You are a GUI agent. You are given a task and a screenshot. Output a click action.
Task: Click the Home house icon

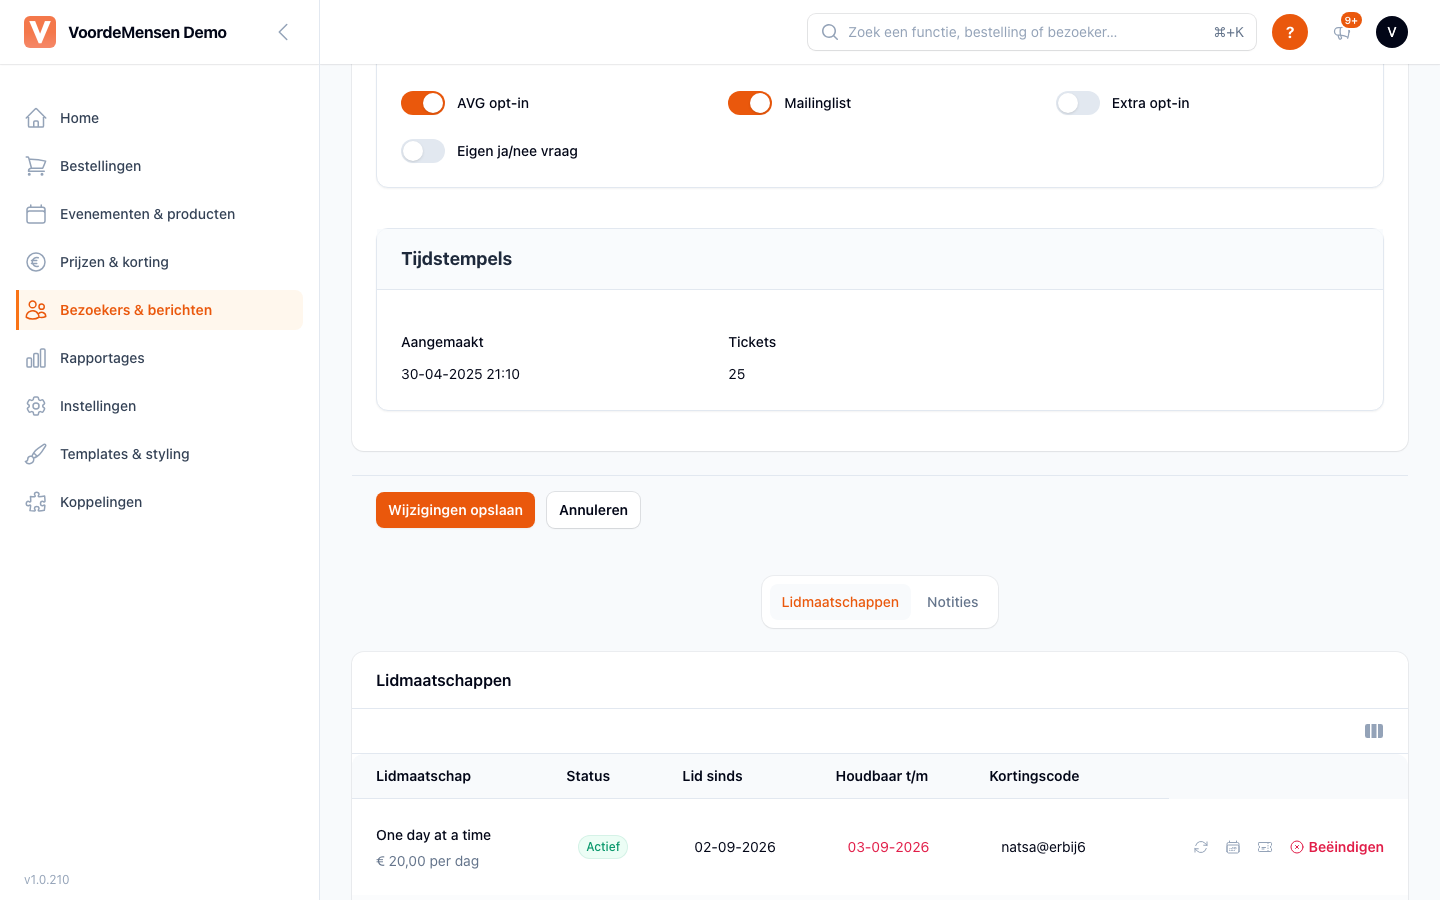click(x=36, y=118)
